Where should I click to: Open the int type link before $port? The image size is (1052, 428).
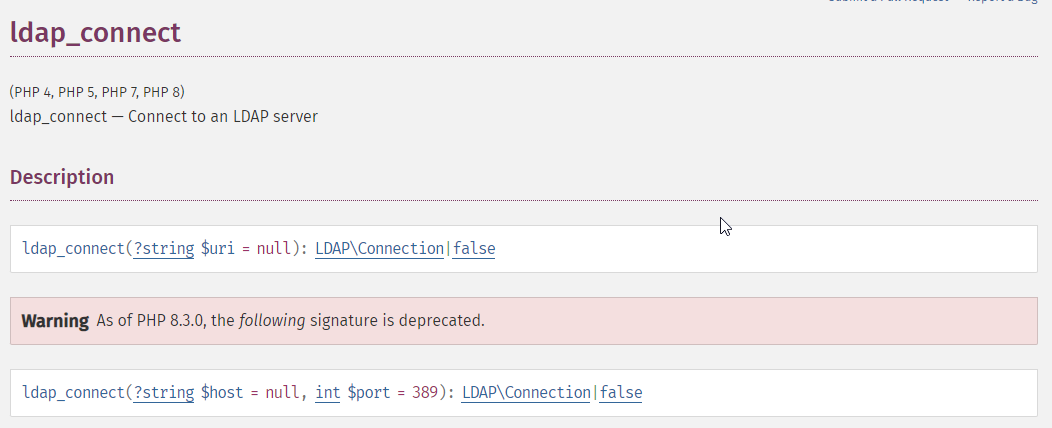[x=328, y=393]
